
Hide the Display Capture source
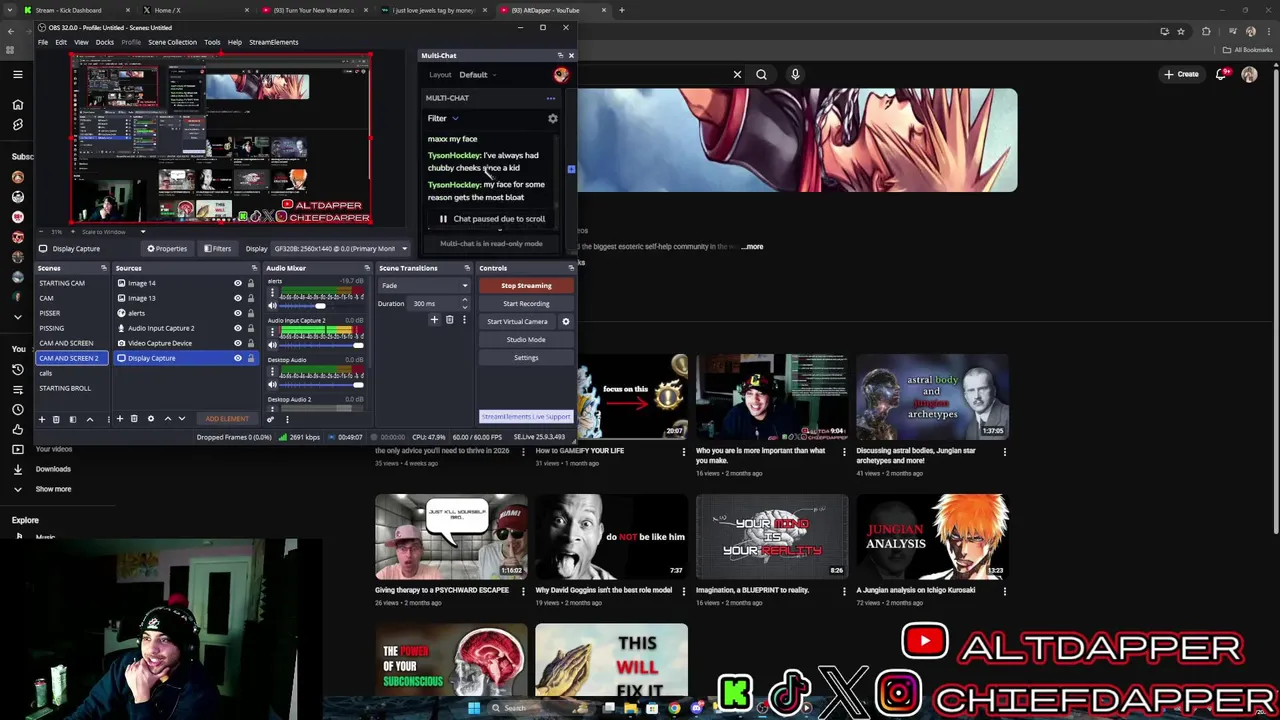238,358
